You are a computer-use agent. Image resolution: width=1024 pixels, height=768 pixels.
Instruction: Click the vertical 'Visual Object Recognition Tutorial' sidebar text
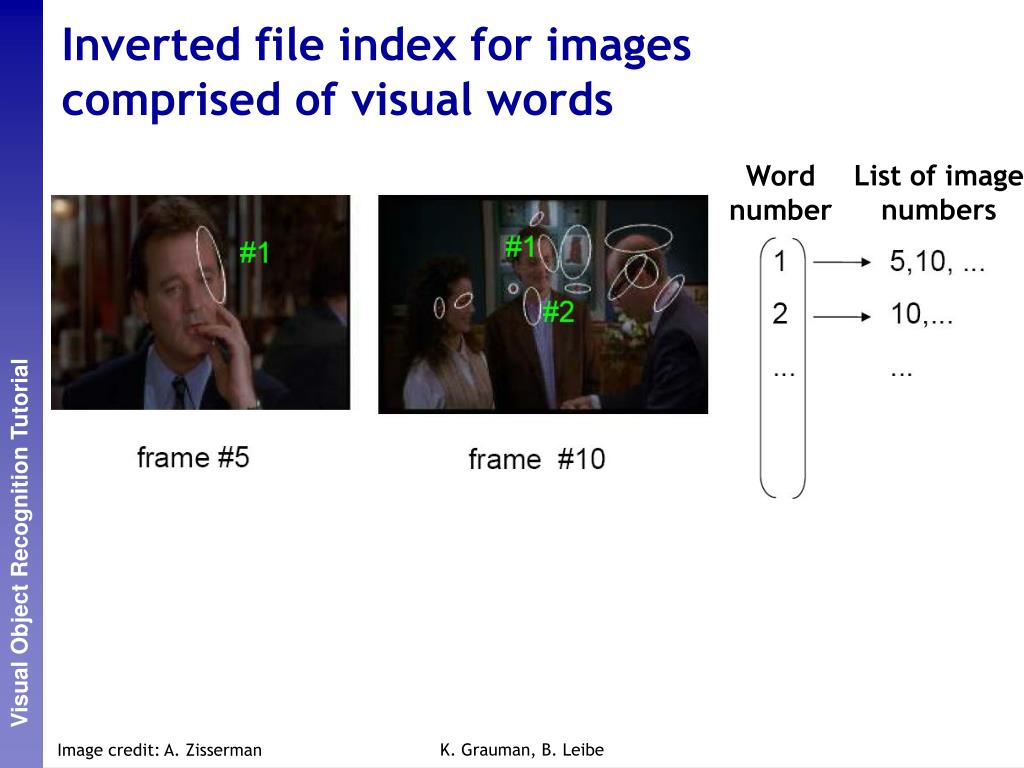point(20,543)
